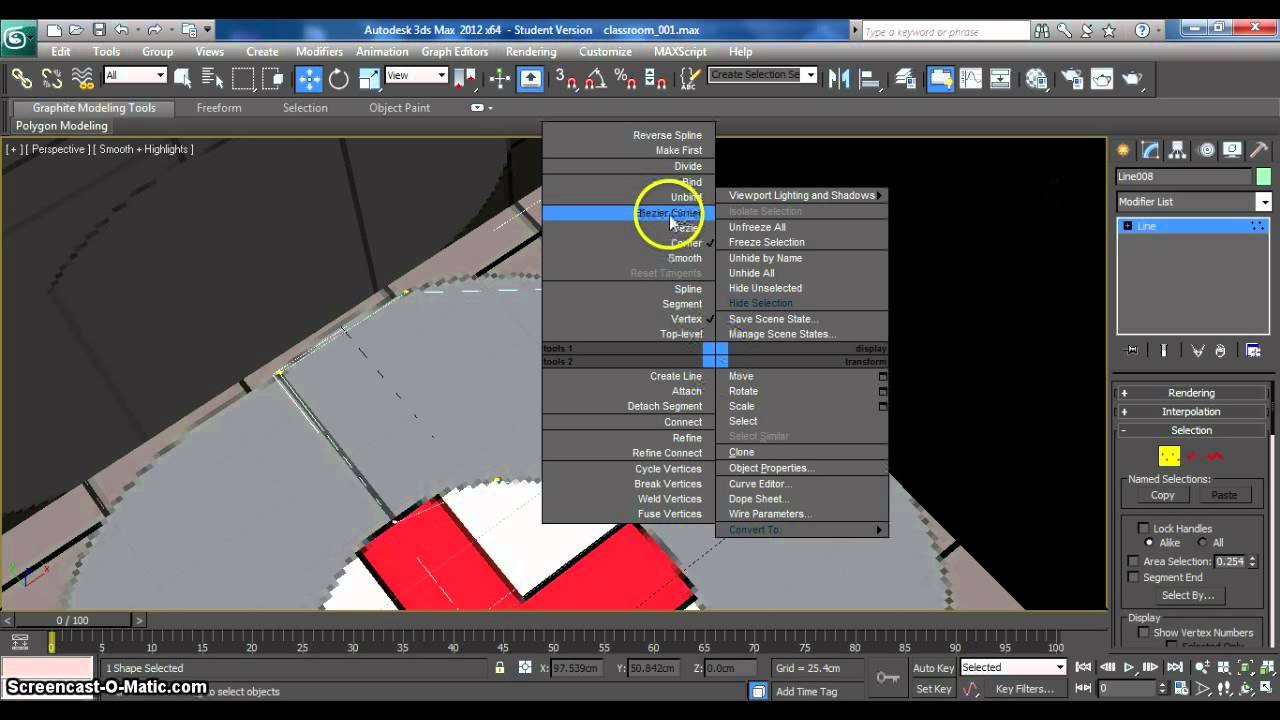Image resolution: width=1280 pixels, height=720 pixels.
Task: Toggle the 3D Snaps icon
Action: pos(566,78)
